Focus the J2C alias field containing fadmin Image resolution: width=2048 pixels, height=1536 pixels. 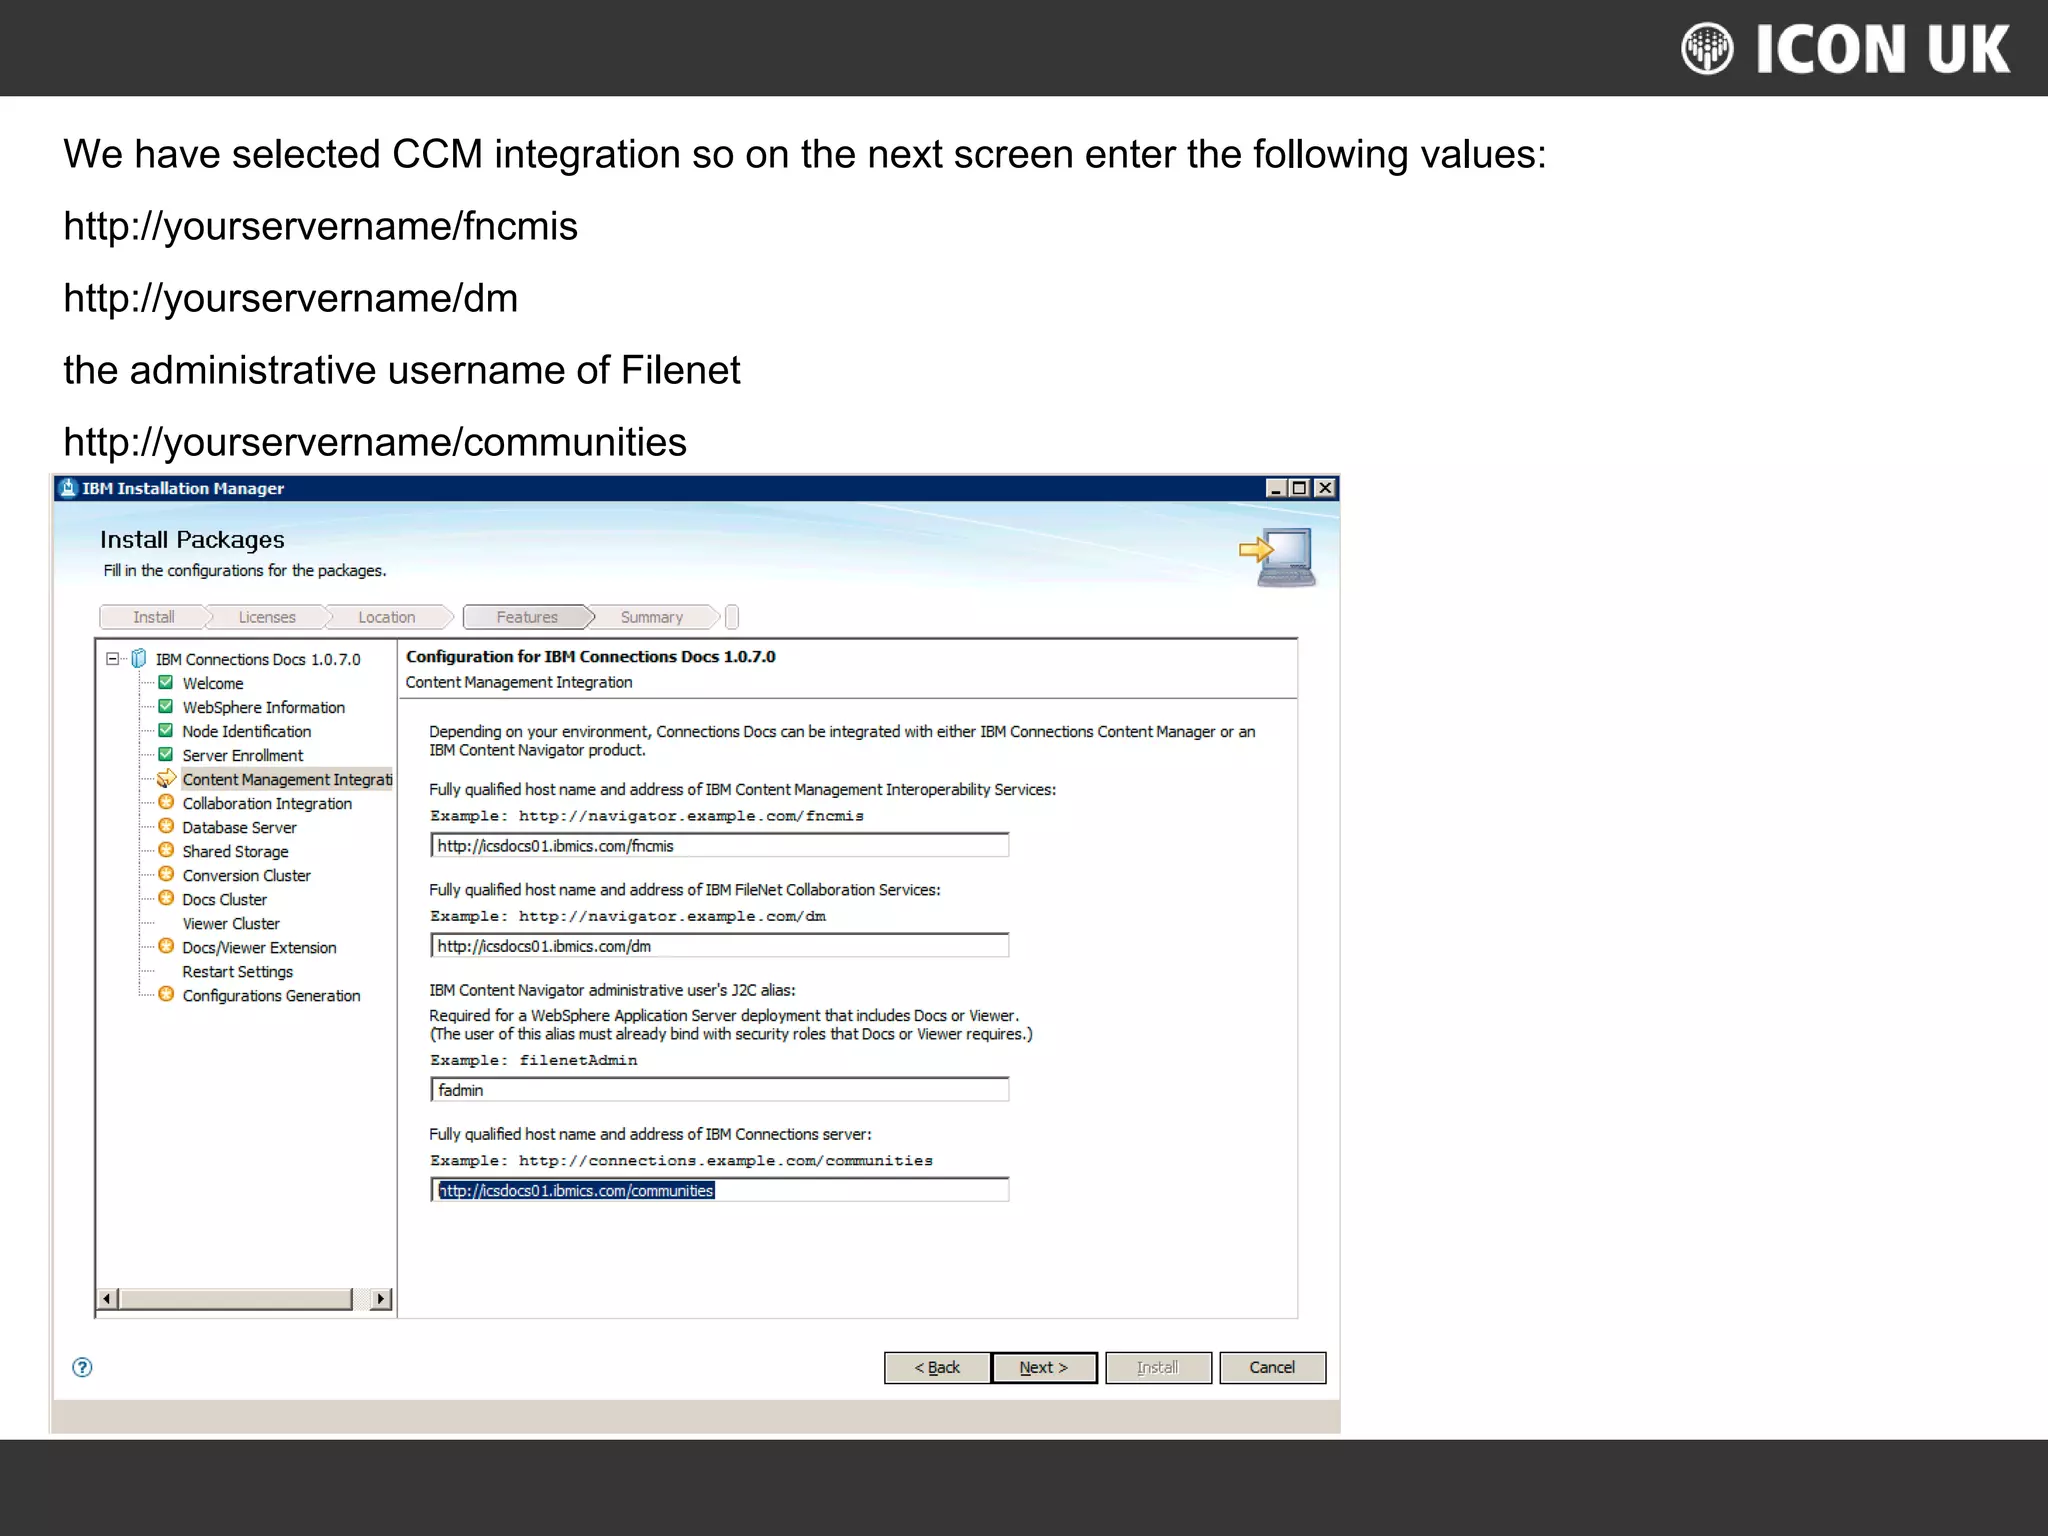tap(719, 1089)
